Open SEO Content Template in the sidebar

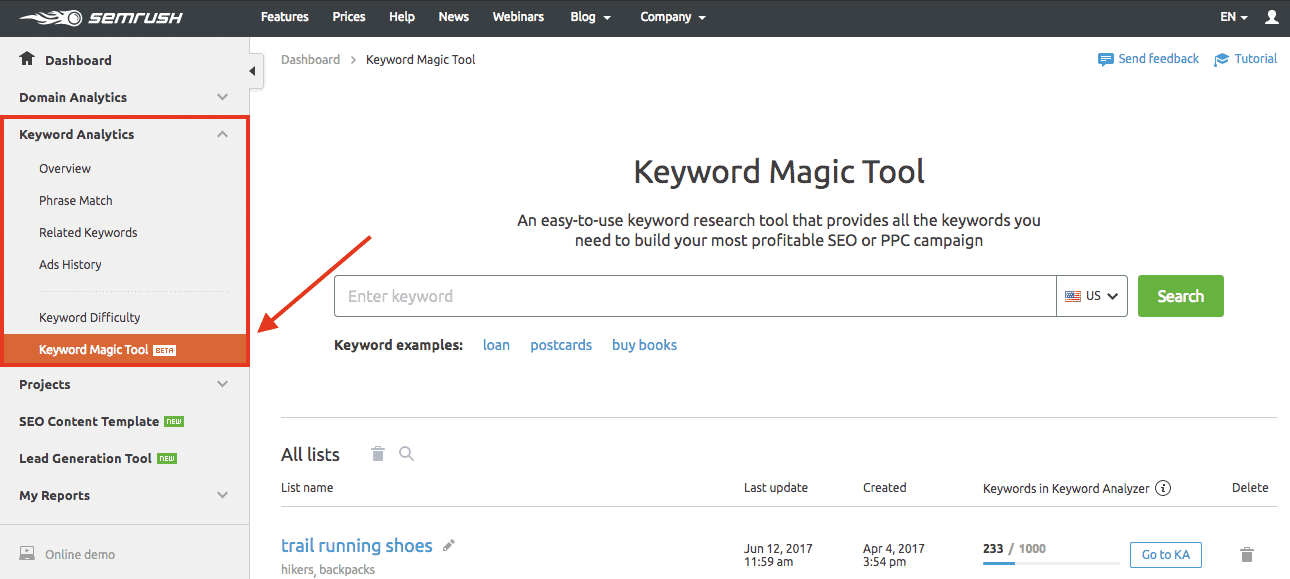(x=89, y=421)
